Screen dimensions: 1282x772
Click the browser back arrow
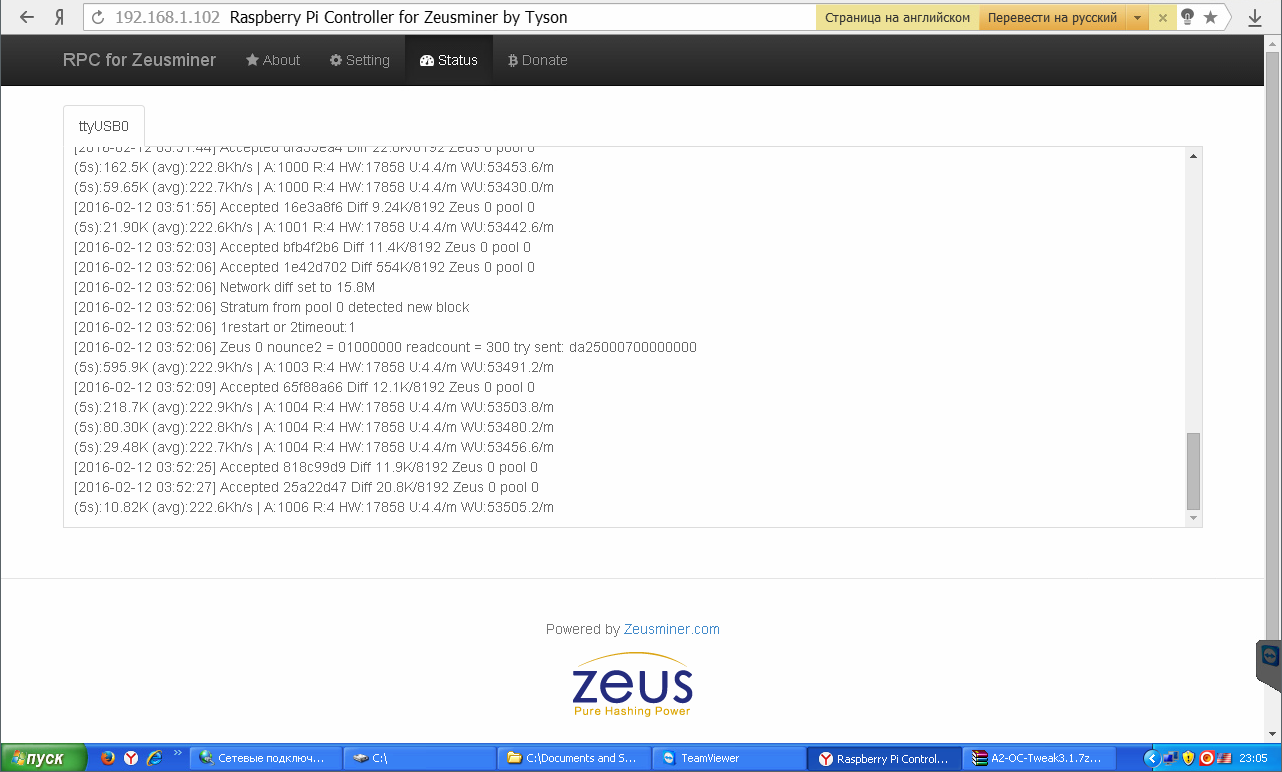tap(27, 17)
